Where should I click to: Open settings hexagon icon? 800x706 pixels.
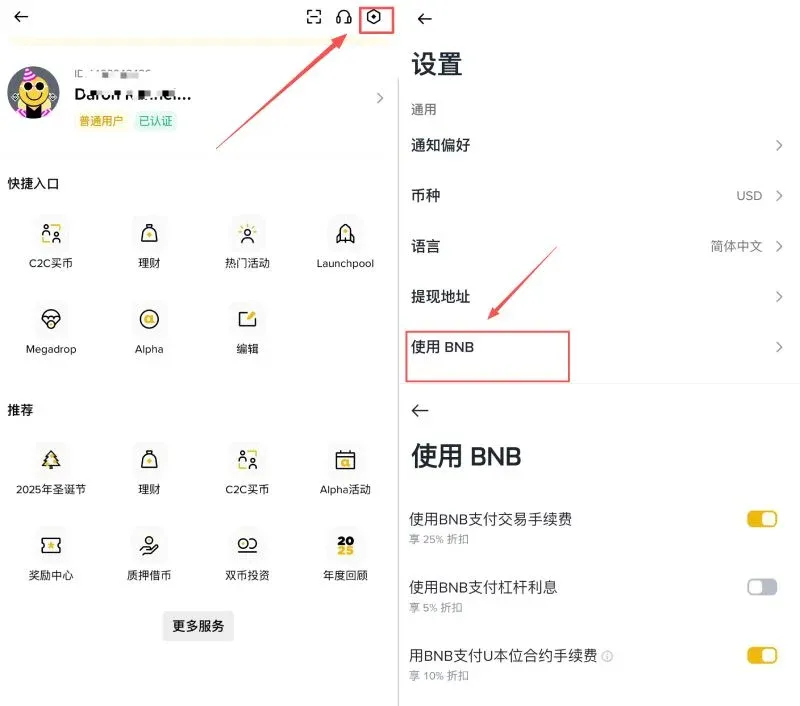click(x=373, y=17)
